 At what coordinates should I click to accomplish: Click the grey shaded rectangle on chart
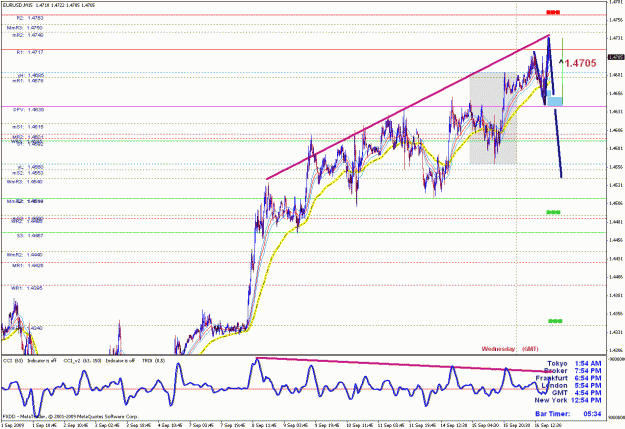point(493,118)
